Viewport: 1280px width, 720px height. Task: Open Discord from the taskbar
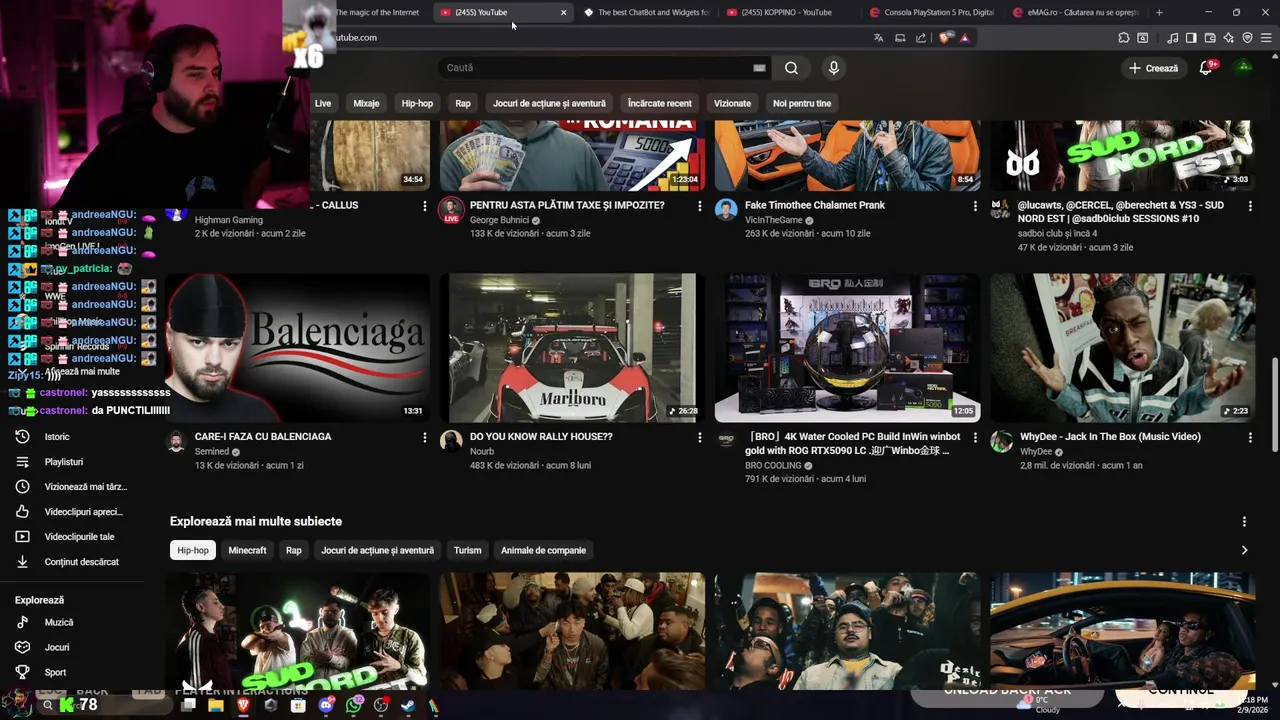[x=326, y=705]
